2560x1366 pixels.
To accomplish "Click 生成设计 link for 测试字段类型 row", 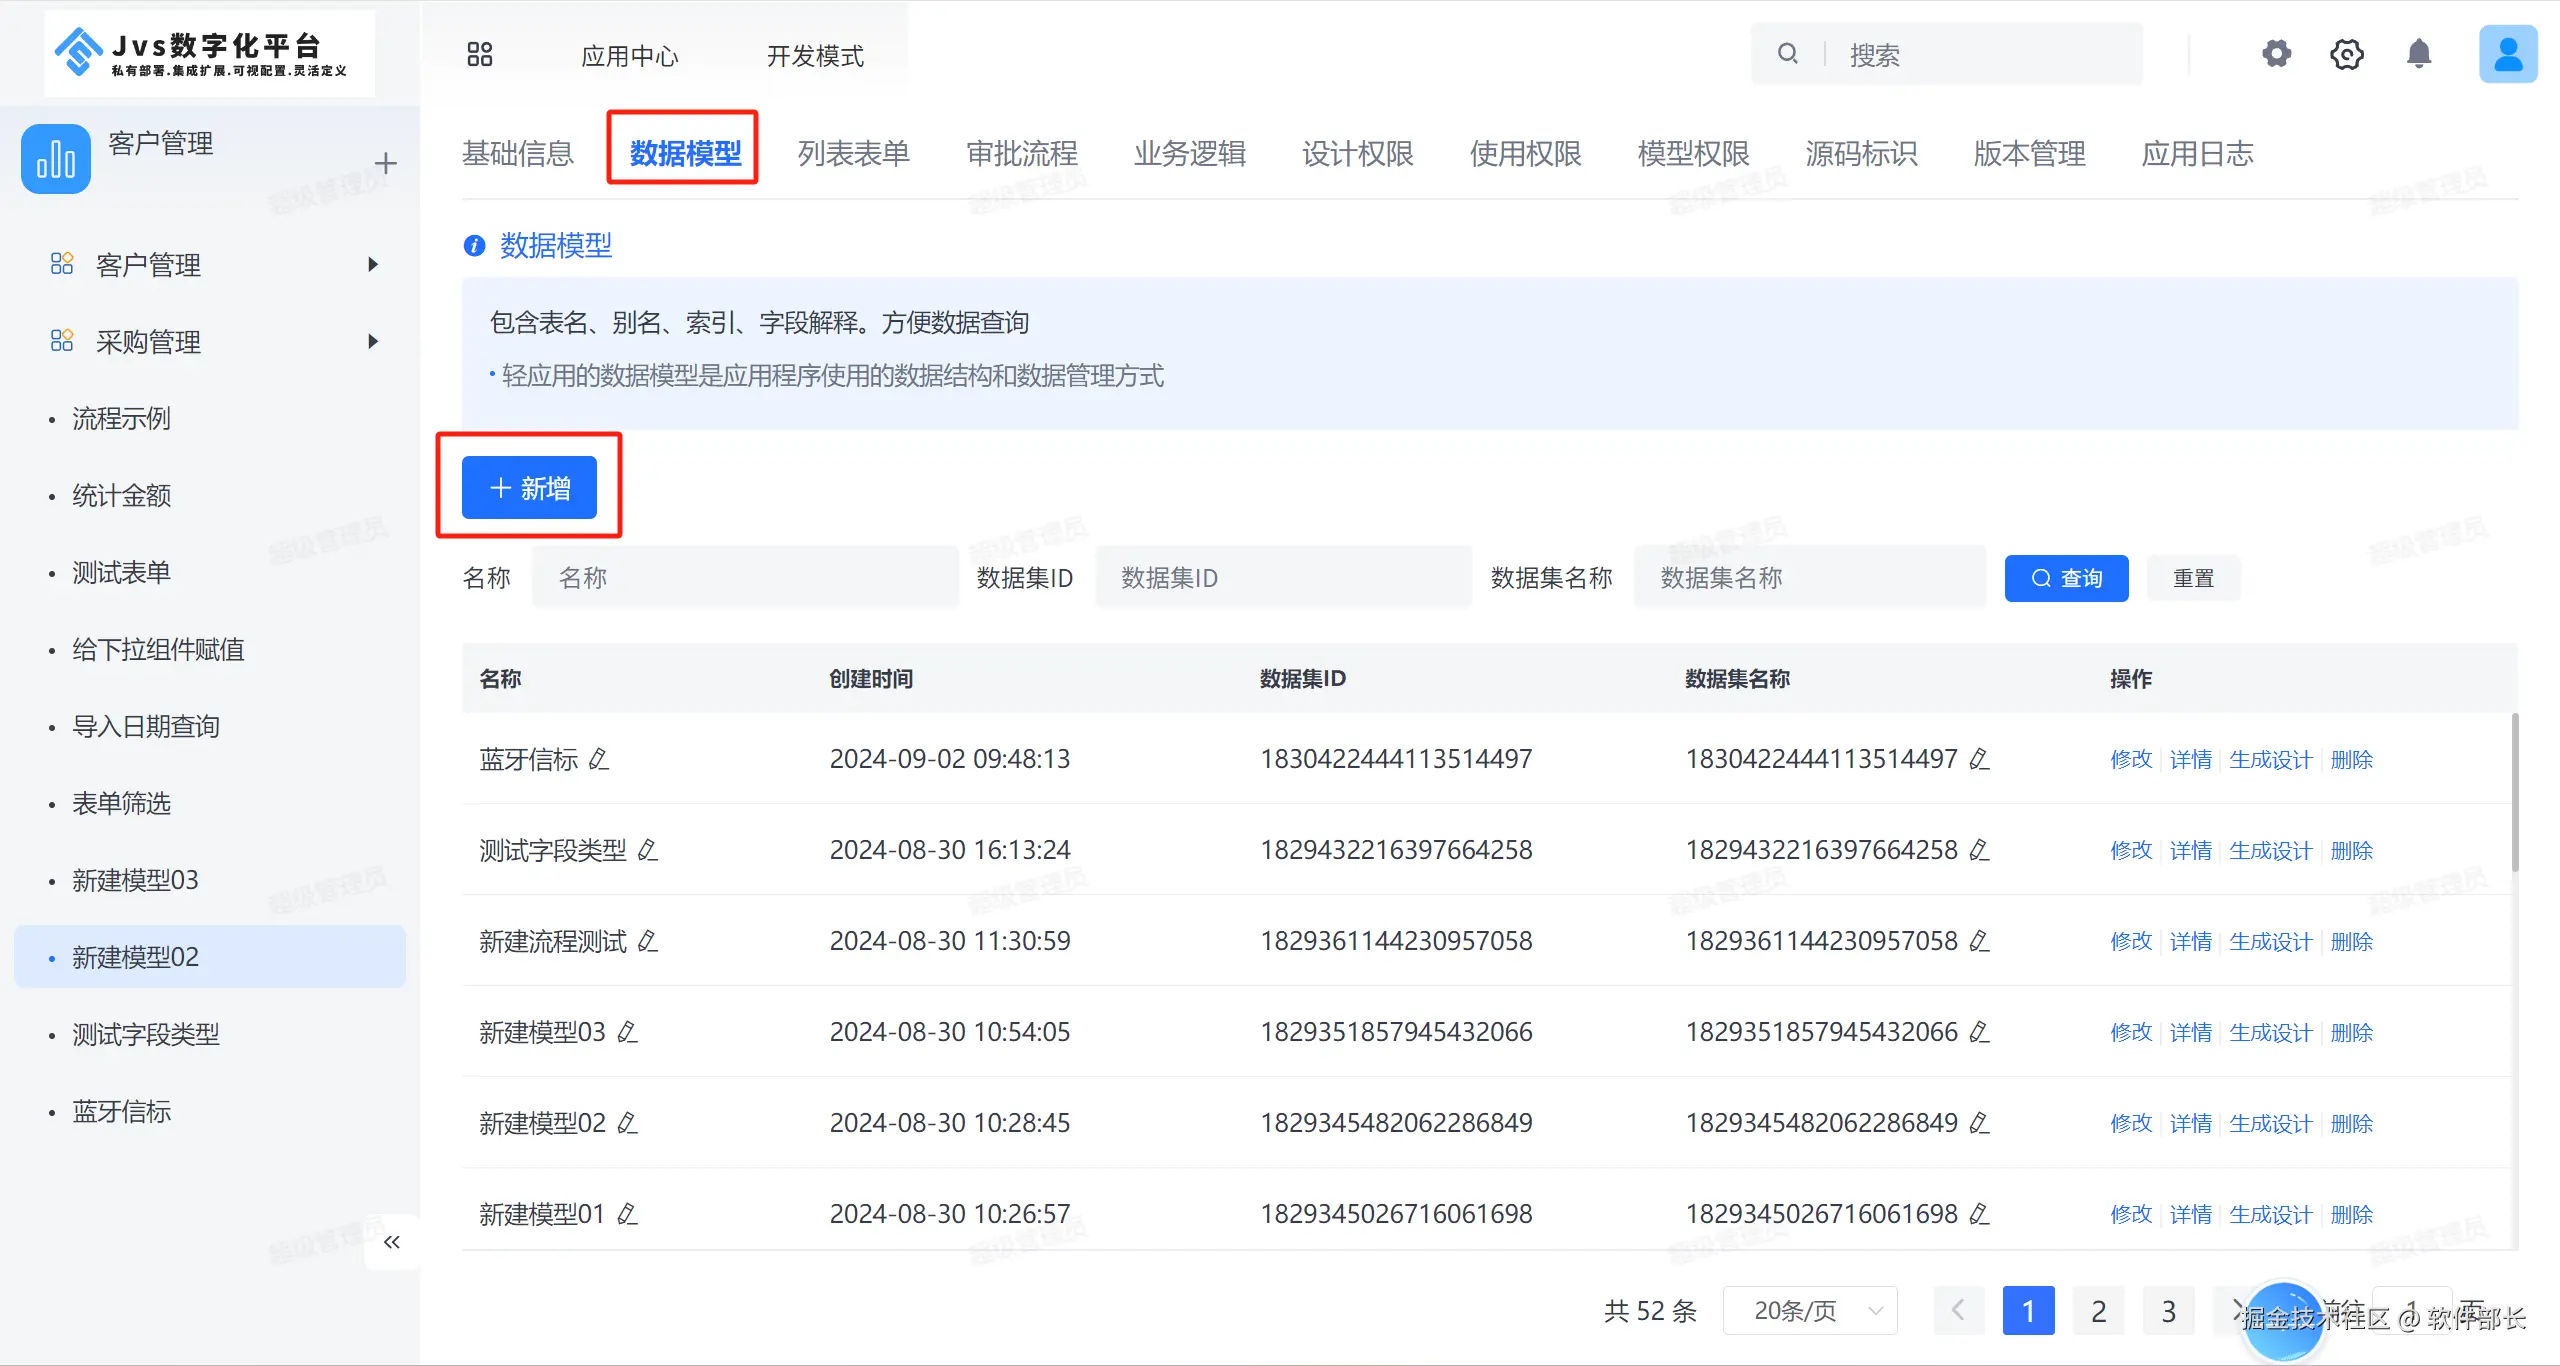I will coord(2270,851).
